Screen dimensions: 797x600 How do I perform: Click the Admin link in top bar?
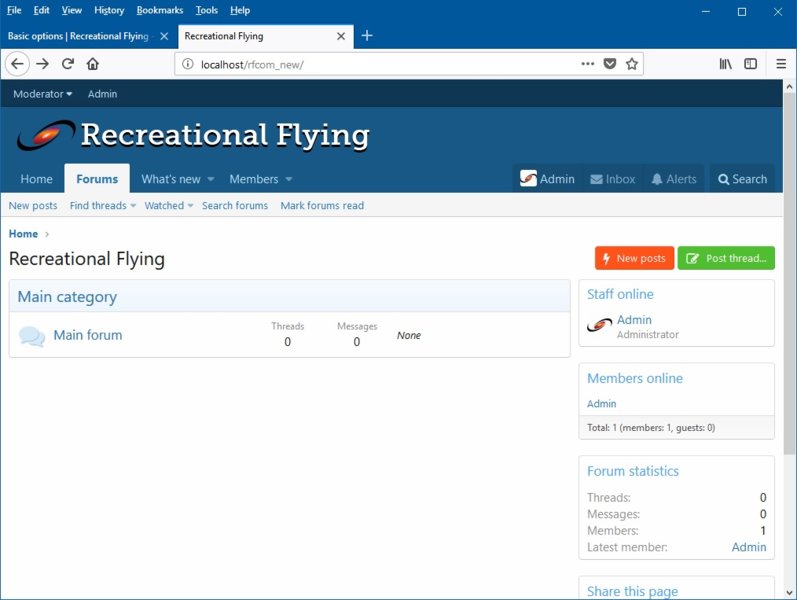(102, 94)
